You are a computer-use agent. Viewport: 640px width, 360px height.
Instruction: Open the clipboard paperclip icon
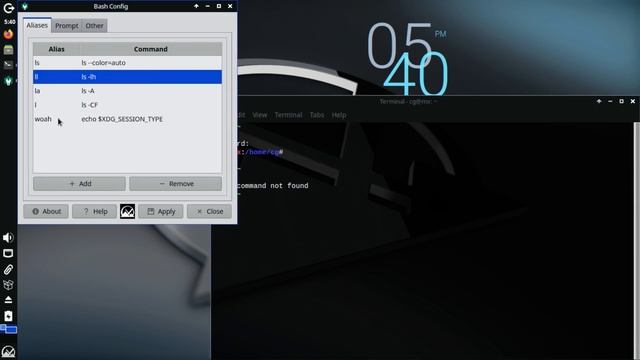pos(8,269)
